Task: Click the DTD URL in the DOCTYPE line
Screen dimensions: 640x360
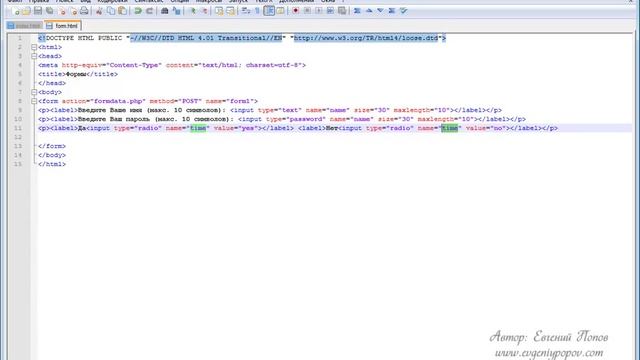Action: coord(366,38)
